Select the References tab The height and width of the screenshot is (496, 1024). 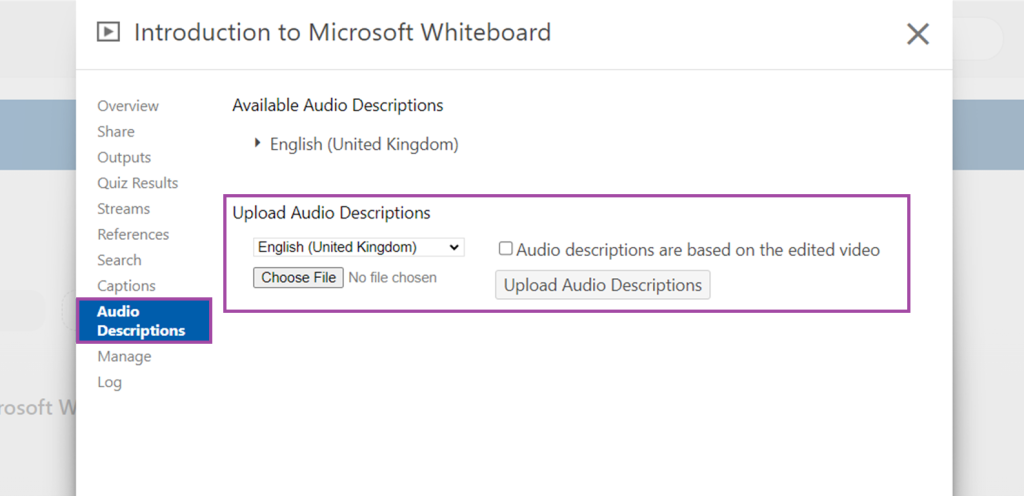(x=133, y=234)
